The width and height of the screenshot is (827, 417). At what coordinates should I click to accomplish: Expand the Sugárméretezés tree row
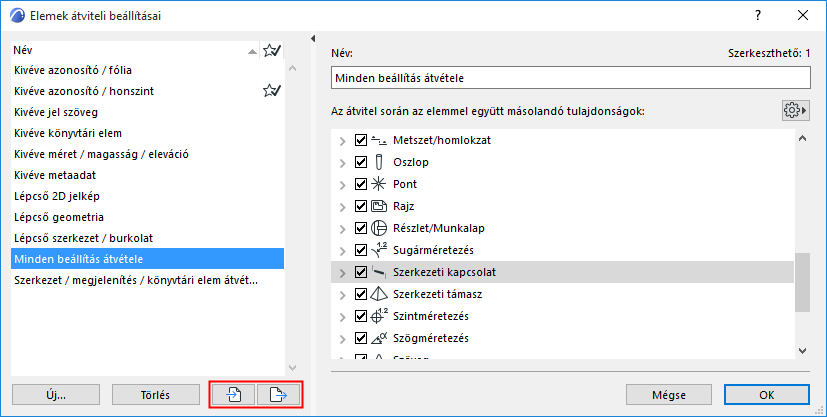[343, 250]
